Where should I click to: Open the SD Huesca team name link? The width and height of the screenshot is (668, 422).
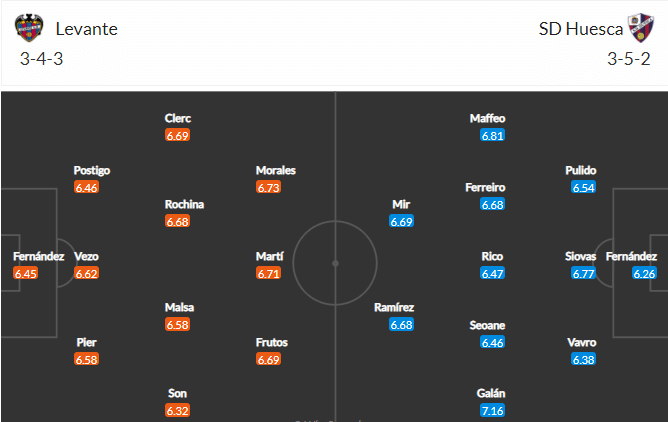pyautogui.click(x=581, y=29)
